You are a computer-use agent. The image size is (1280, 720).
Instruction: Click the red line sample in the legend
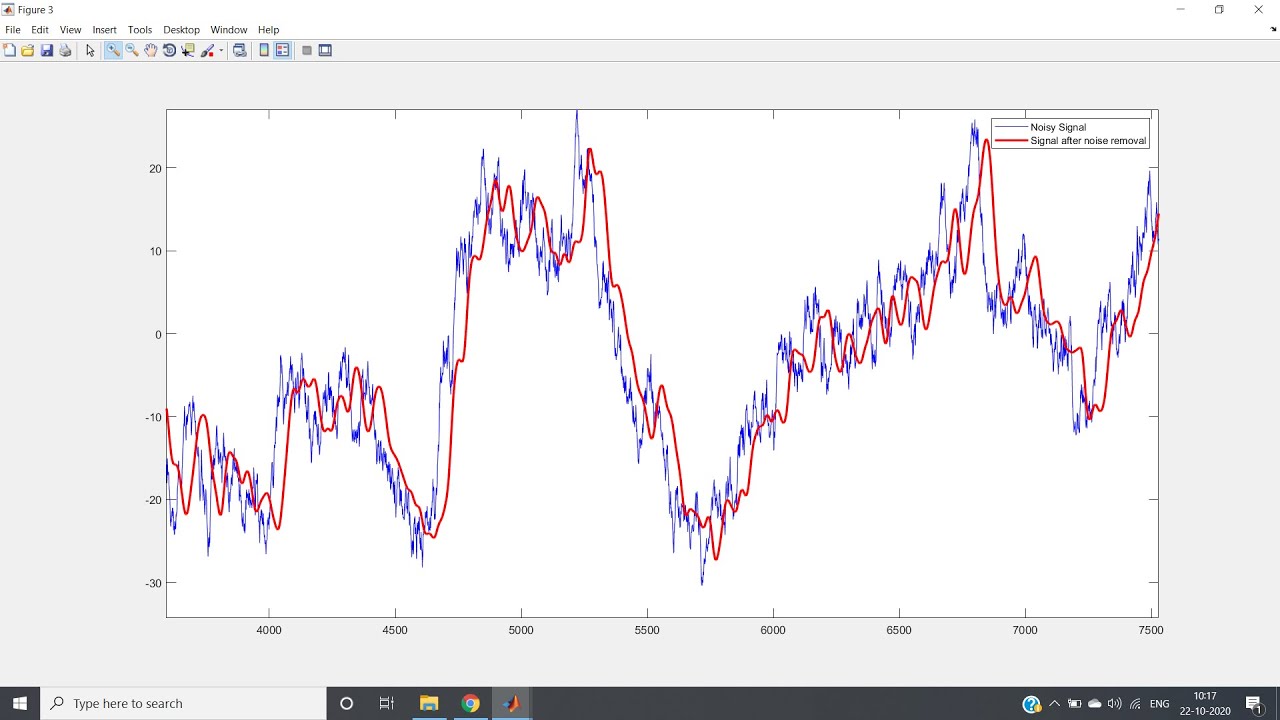[x=1011, y=141]
